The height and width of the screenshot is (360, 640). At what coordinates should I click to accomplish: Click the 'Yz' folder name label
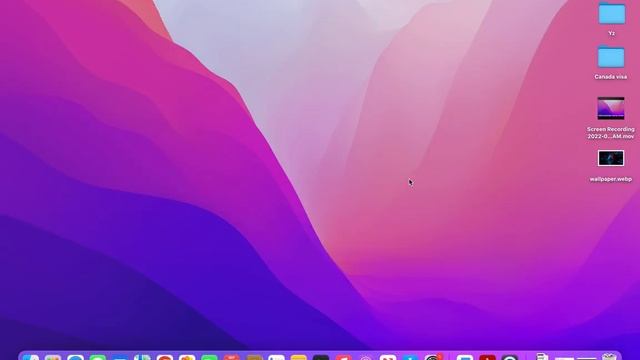[x=611, y=33]
